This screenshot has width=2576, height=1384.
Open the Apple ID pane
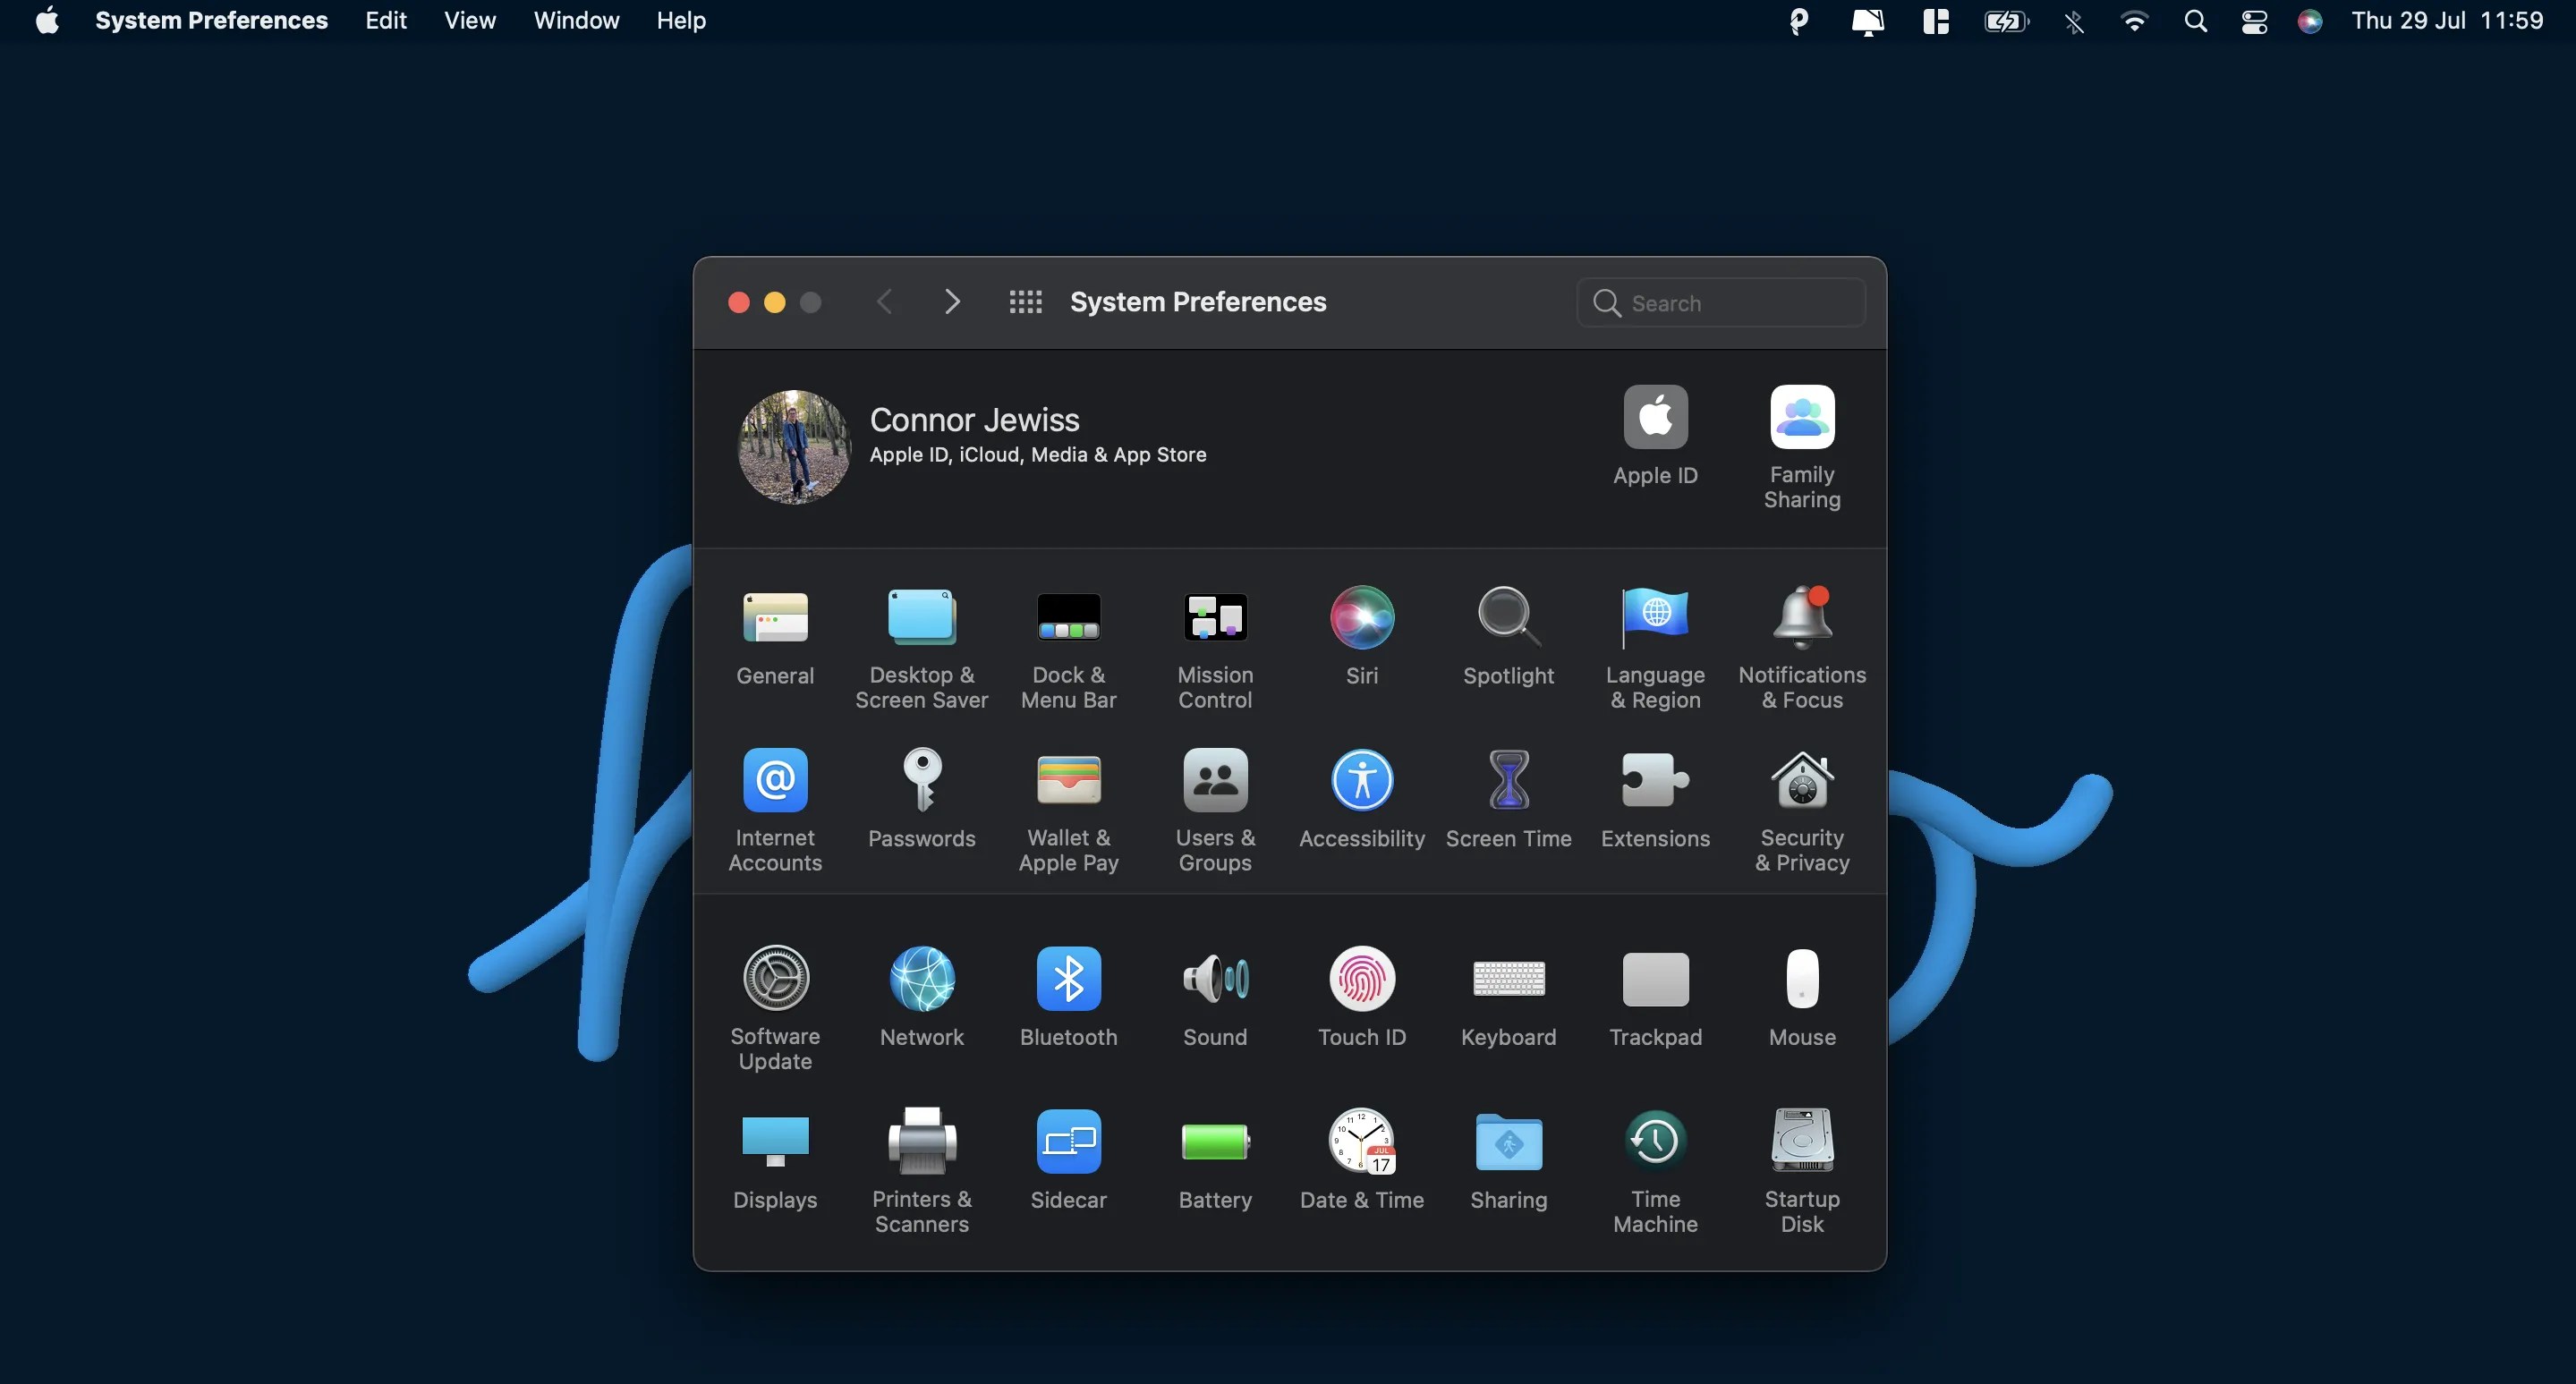point(1655,436)
